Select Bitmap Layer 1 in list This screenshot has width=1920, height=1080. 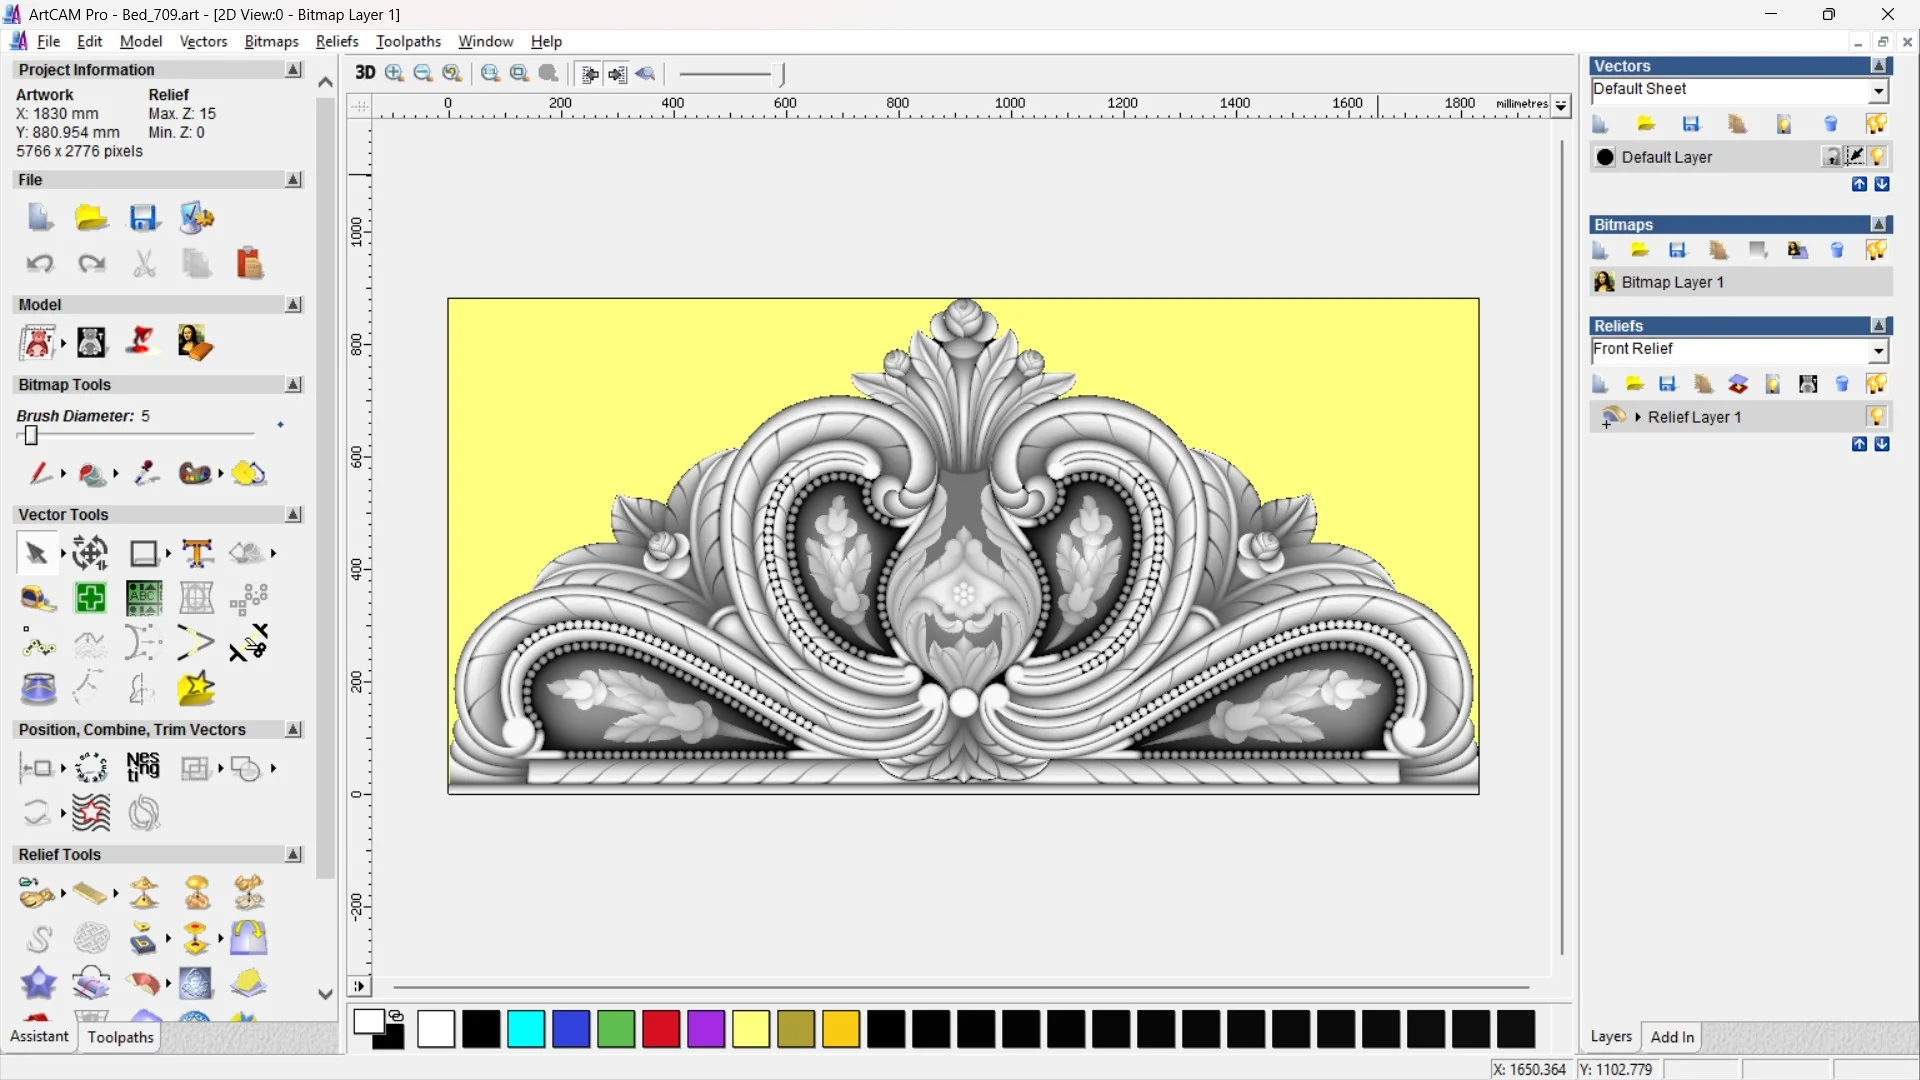point(1672,282)
